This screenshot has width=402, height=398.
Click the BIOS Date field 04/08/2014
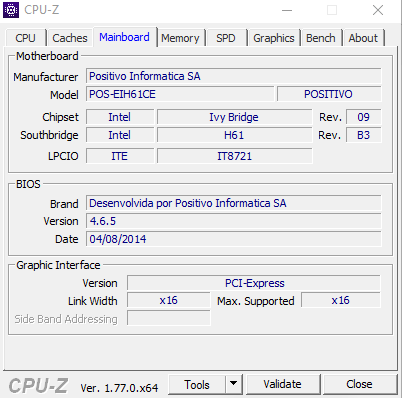click(233, 239)
